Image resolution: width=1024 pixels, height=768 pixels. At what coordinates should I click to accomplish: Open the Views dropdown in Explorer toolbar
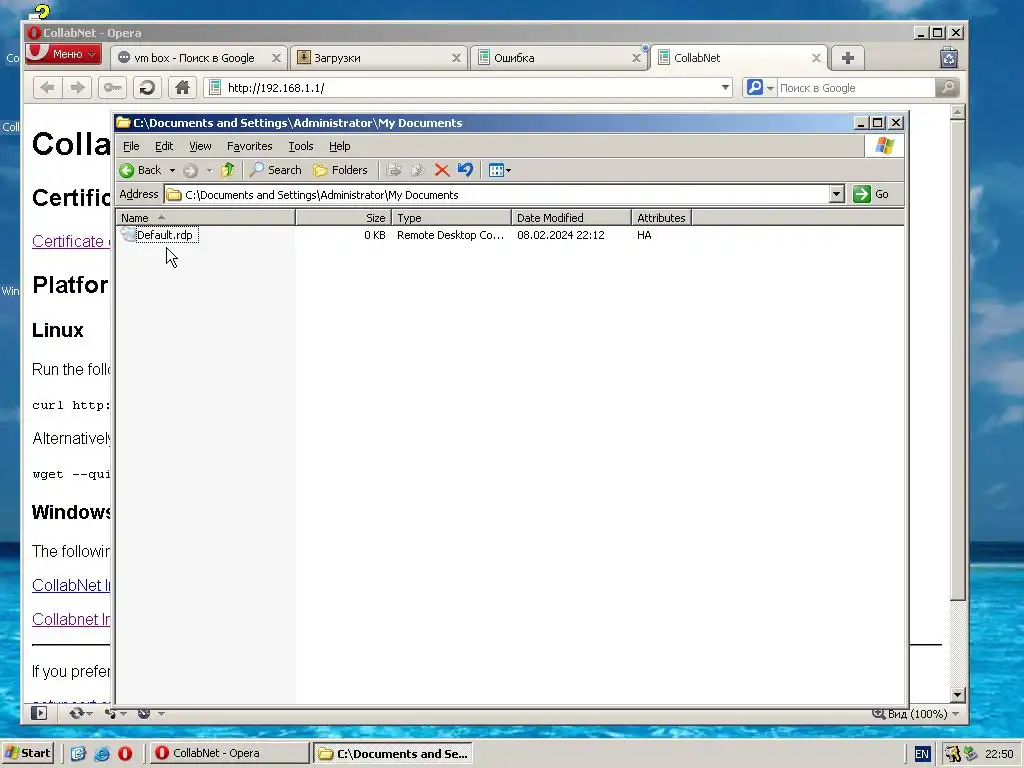coord(500,170)
